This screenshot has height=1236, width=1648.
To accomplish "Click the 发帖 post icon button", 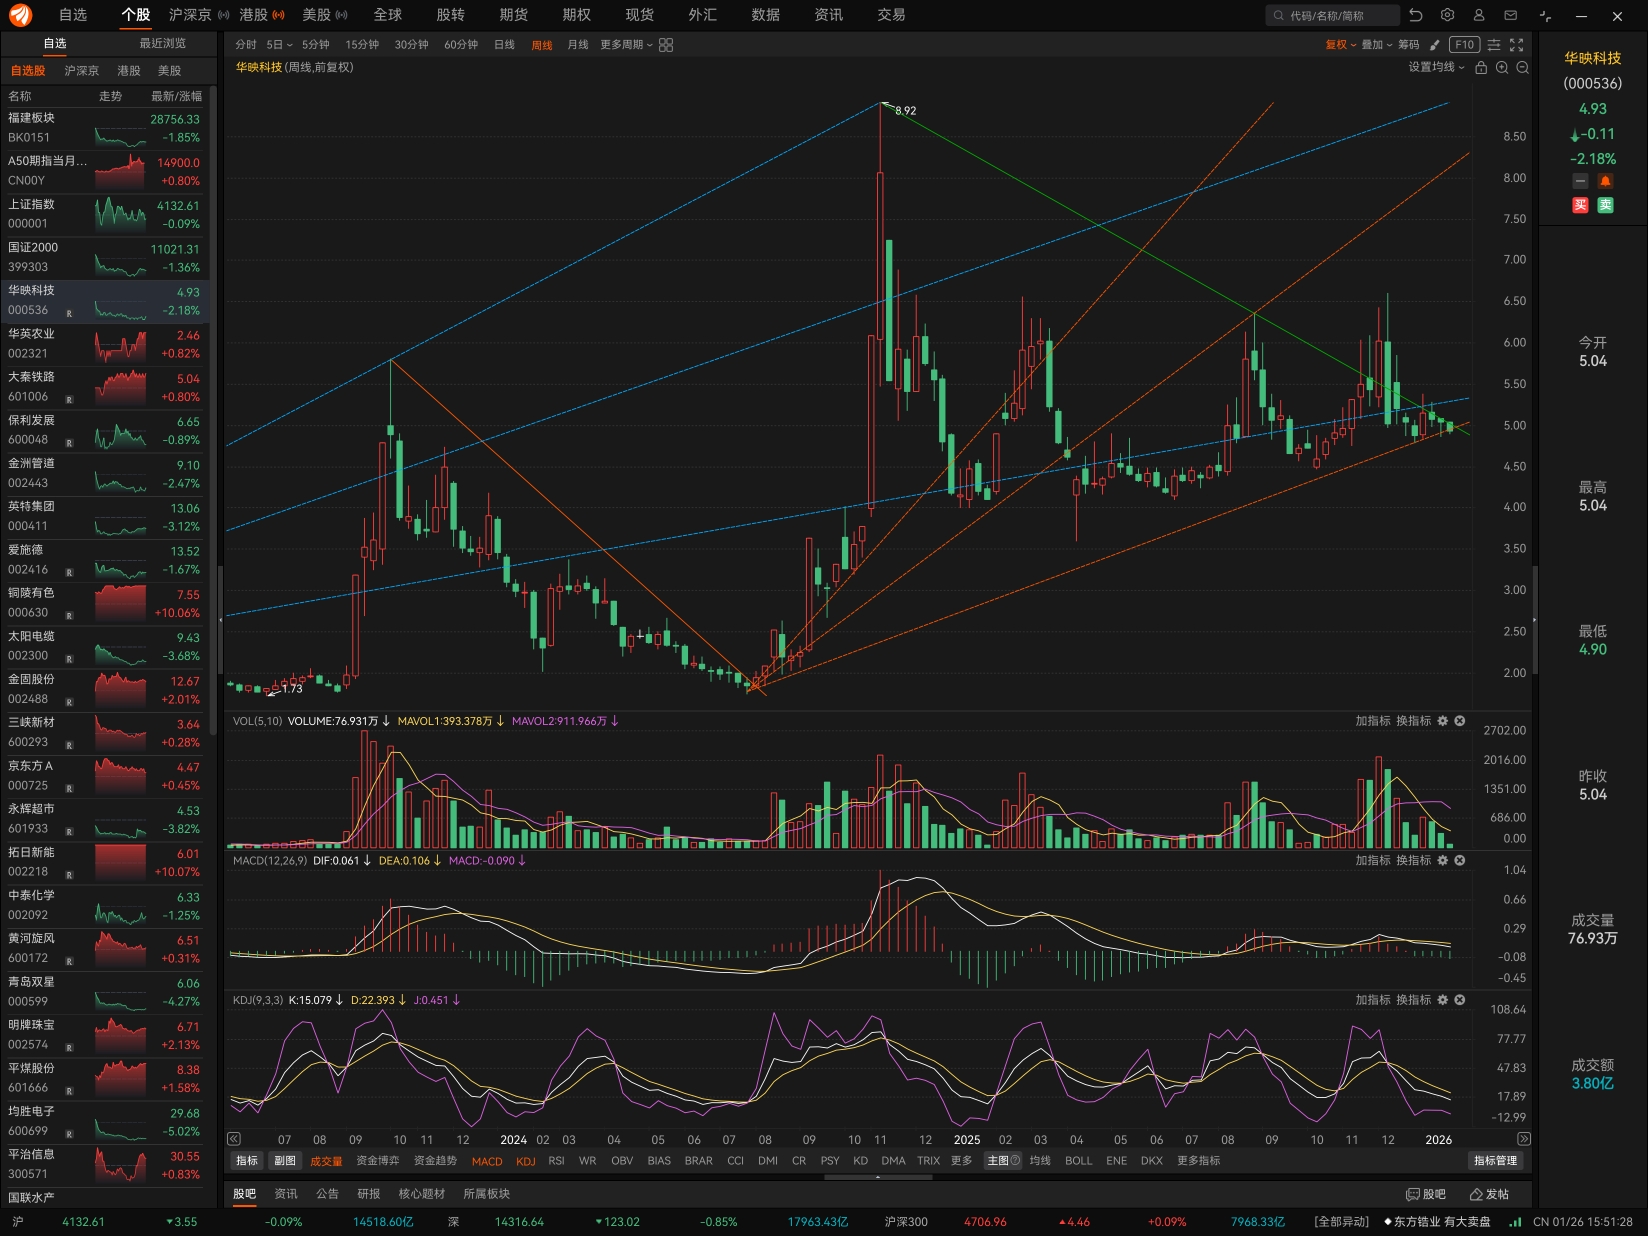I will (x=1489, y=1194).
